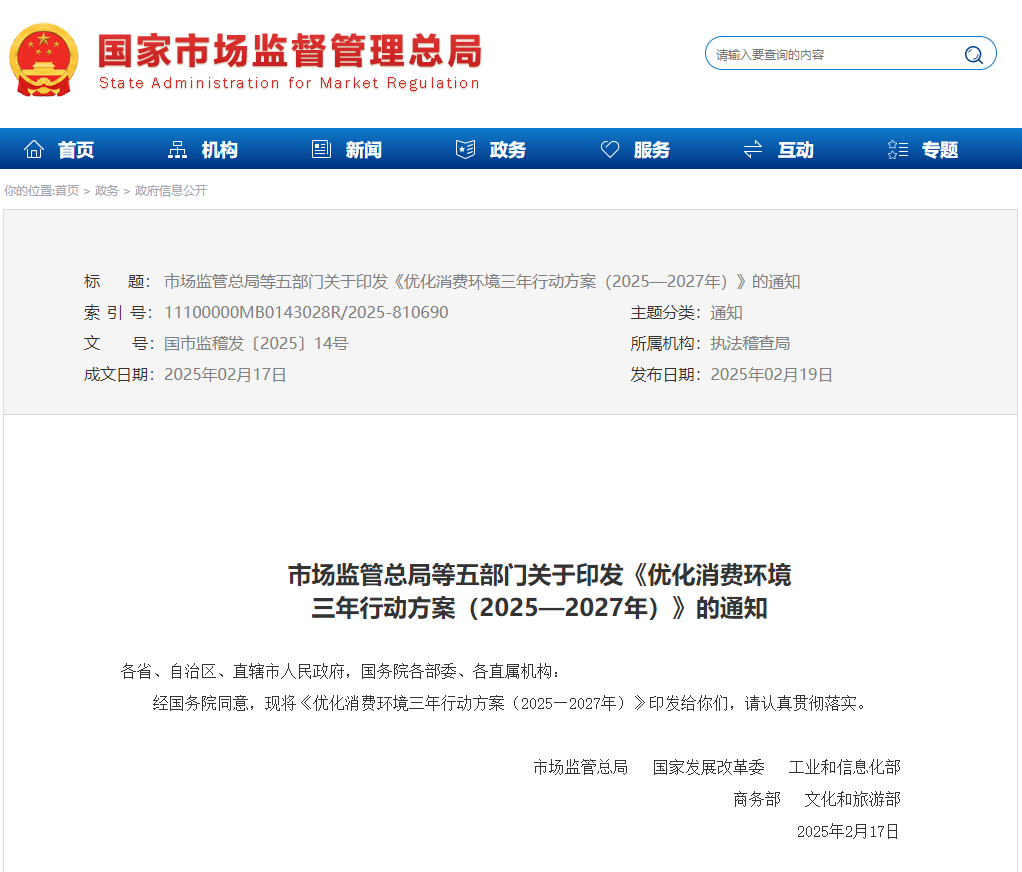The height and width of the screenshot is (872, 1022).
Task: Click the document number 国市监稽发〔2025〕14号
Action: pyautogui.click(x=256, y=343)
